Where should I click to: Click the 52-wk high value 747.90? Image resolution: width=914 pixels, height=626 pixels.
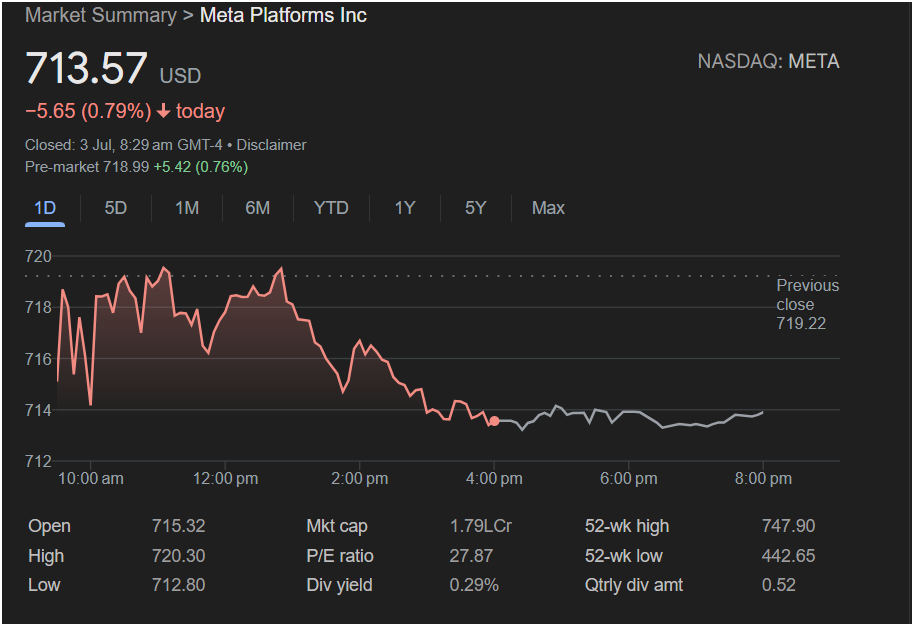tap(788, 526)
